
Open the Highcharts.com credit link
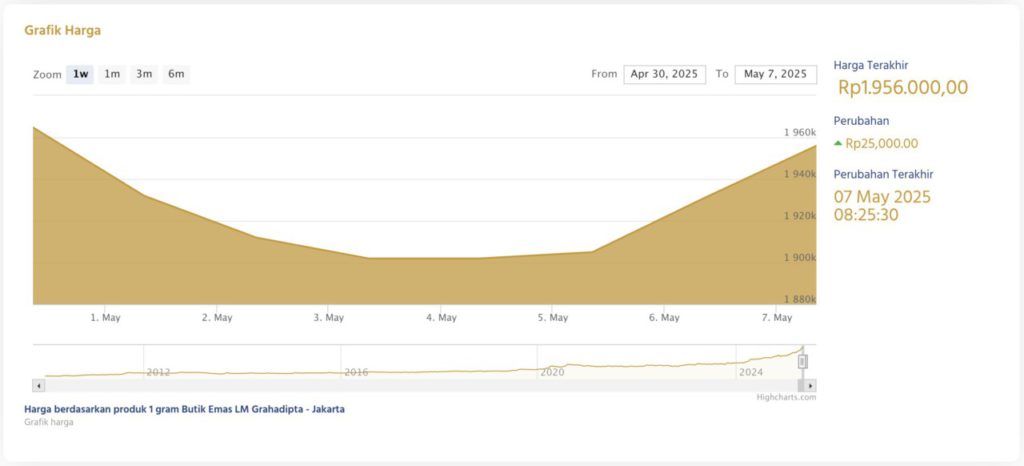(786, 397)
